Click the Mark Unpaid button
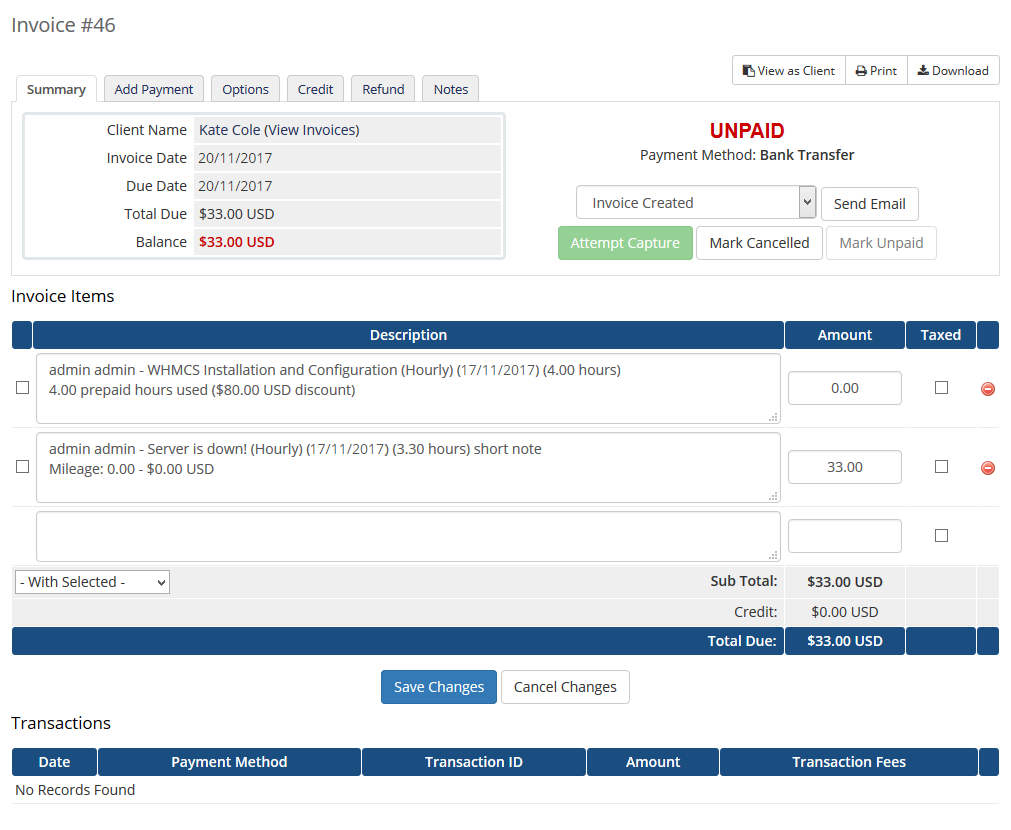Screen dimensions: 1011x830 click(881, 243)
